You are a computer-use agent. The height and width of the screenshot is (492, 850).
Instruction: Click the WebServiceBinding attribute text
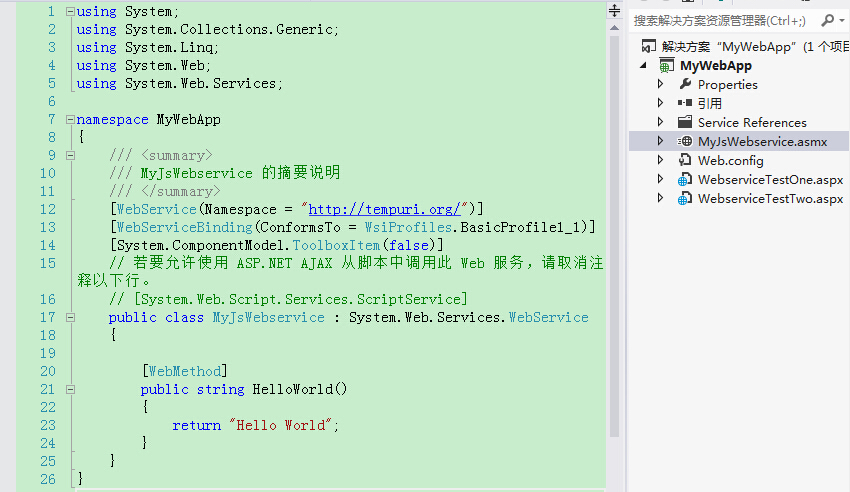(184, 227)
